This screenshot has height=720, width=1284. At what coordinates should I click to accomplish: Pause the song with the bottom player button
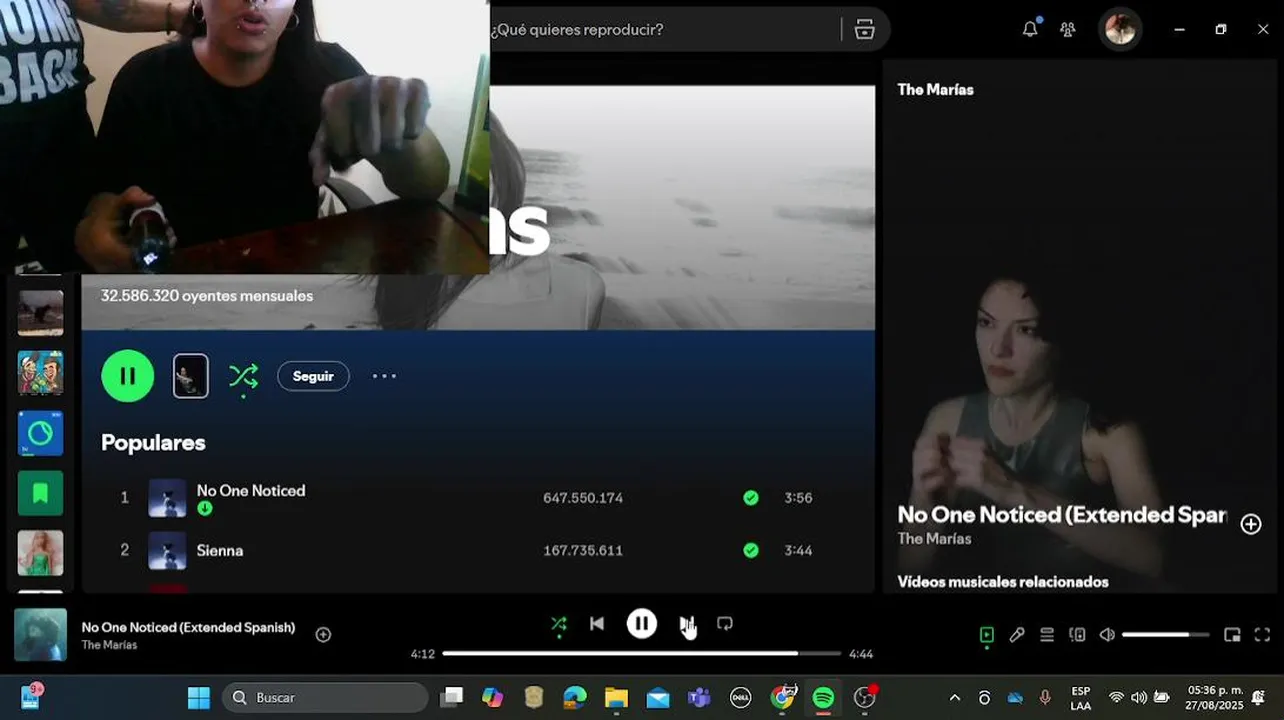[642, 624]
